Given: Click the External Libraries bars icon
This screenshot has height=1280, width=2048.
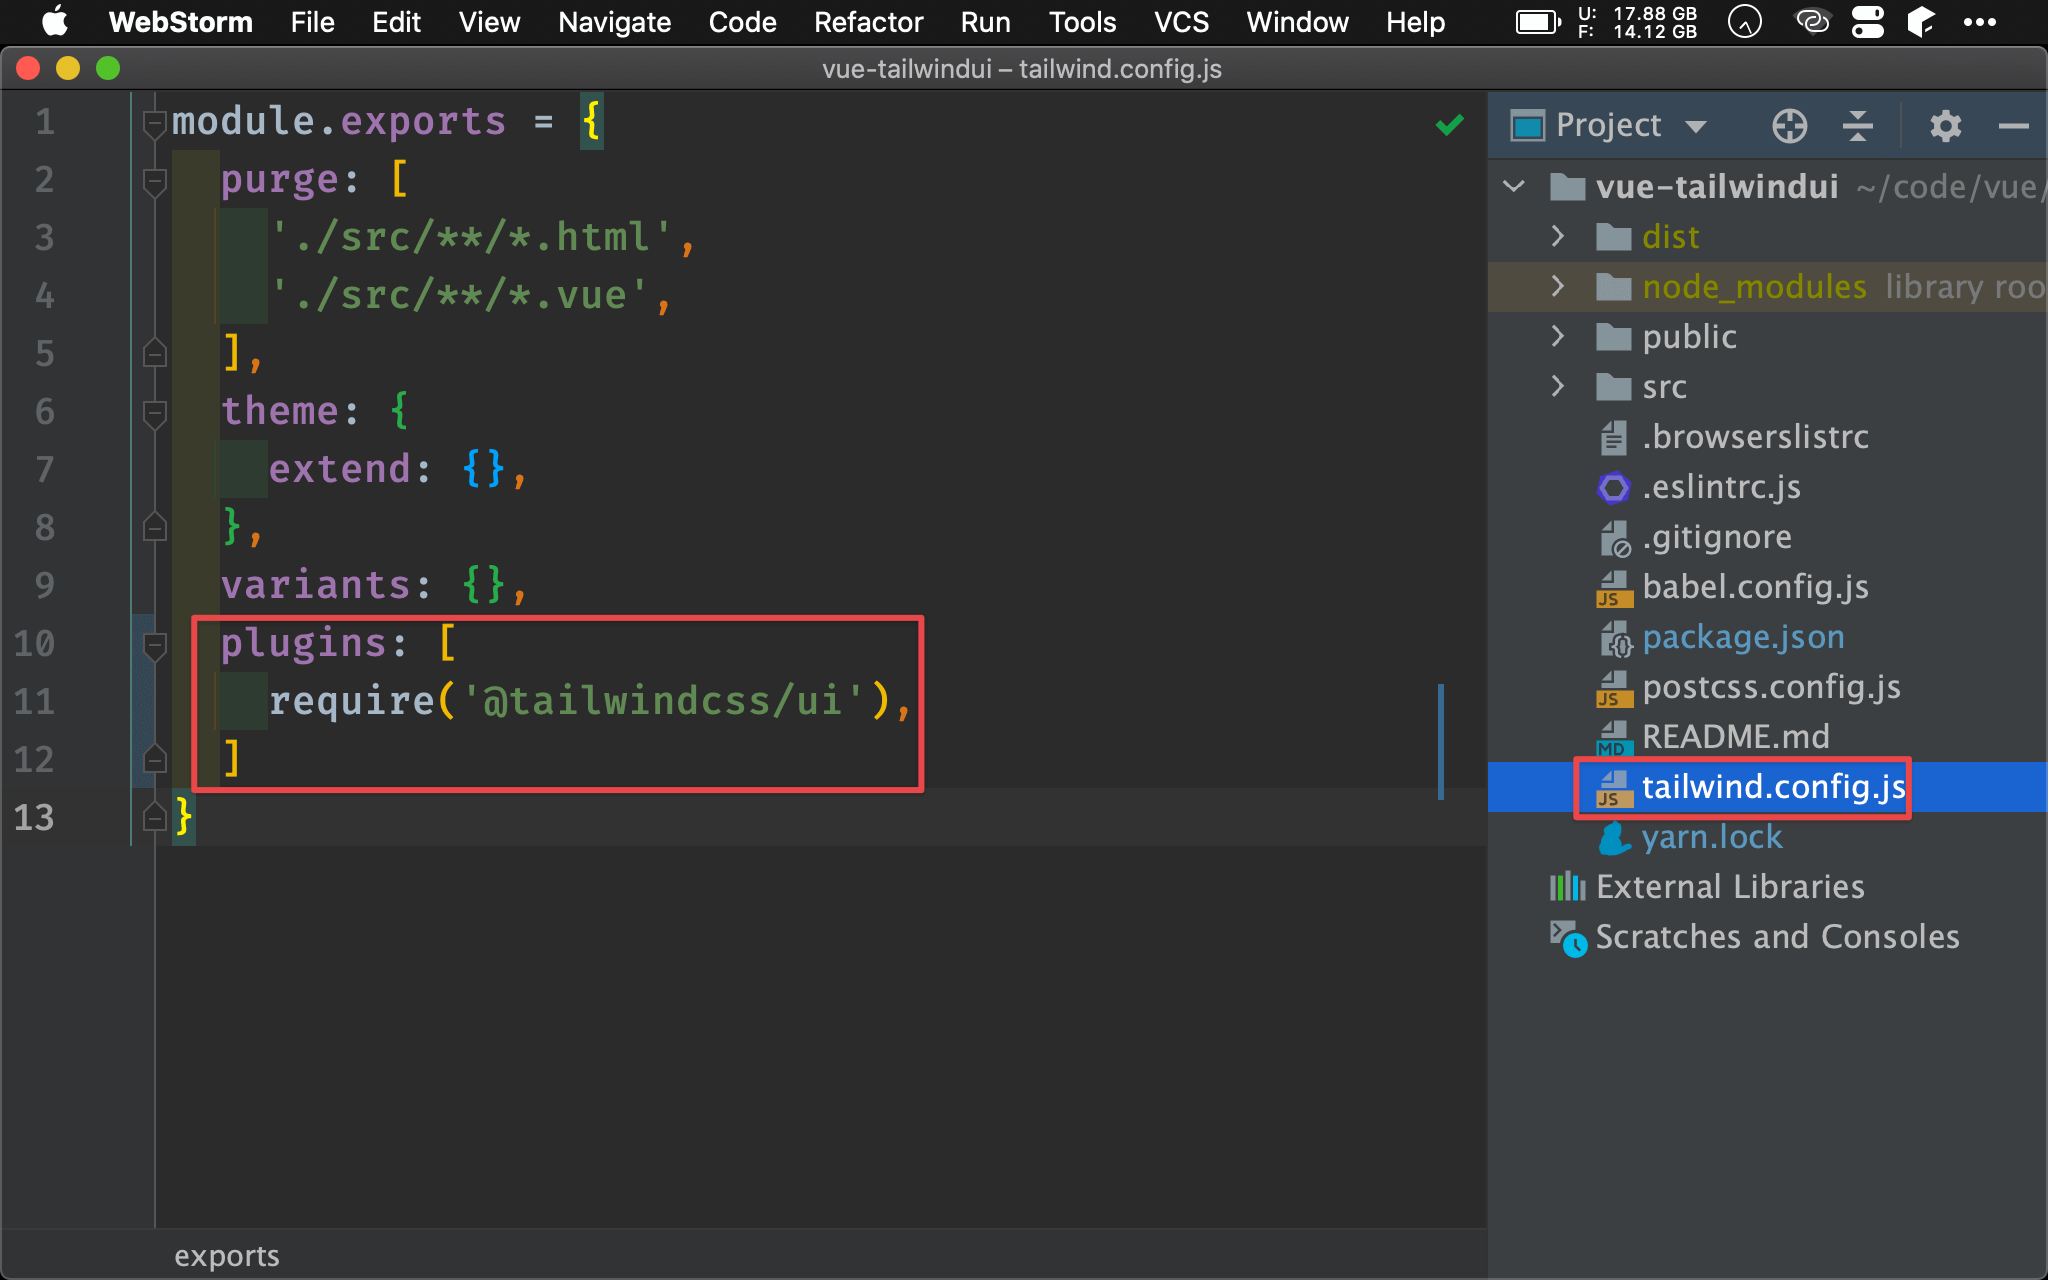Looking at the screenshot, I should tap(1567, 887).
